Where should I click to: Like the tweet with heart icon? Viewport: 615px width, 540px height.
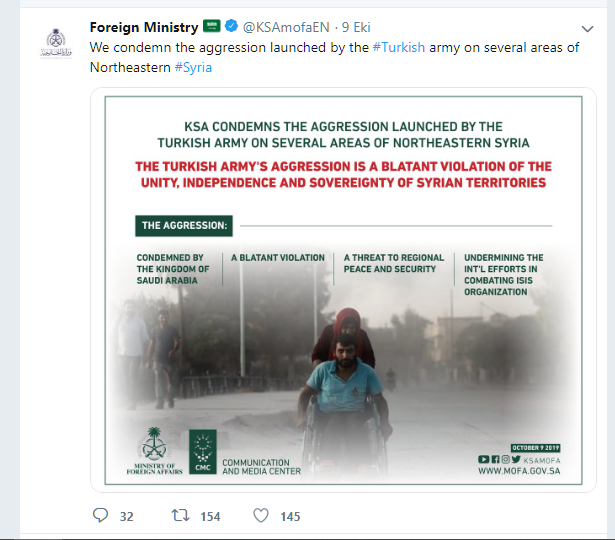[261, 516]
